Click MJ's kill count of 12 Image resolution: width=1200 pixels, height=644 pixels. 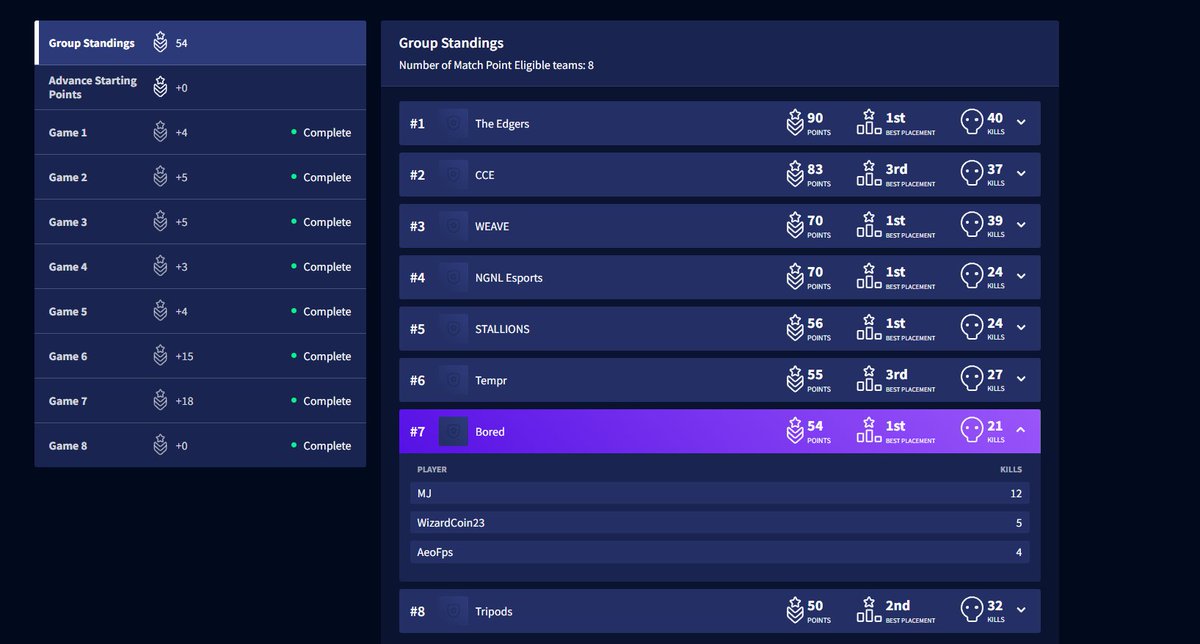point(1016,493)
